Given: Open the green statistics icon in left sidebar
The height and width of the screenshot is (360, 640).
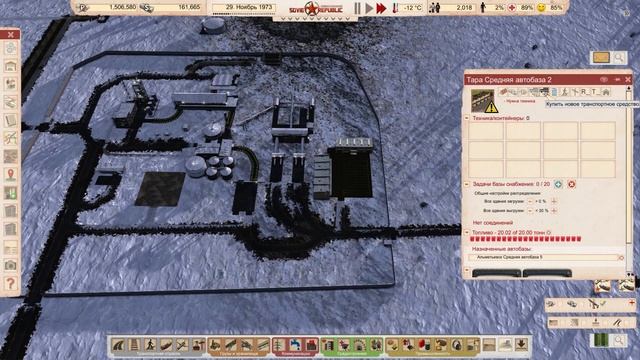Looking at the screenshot, I should 11,193.
